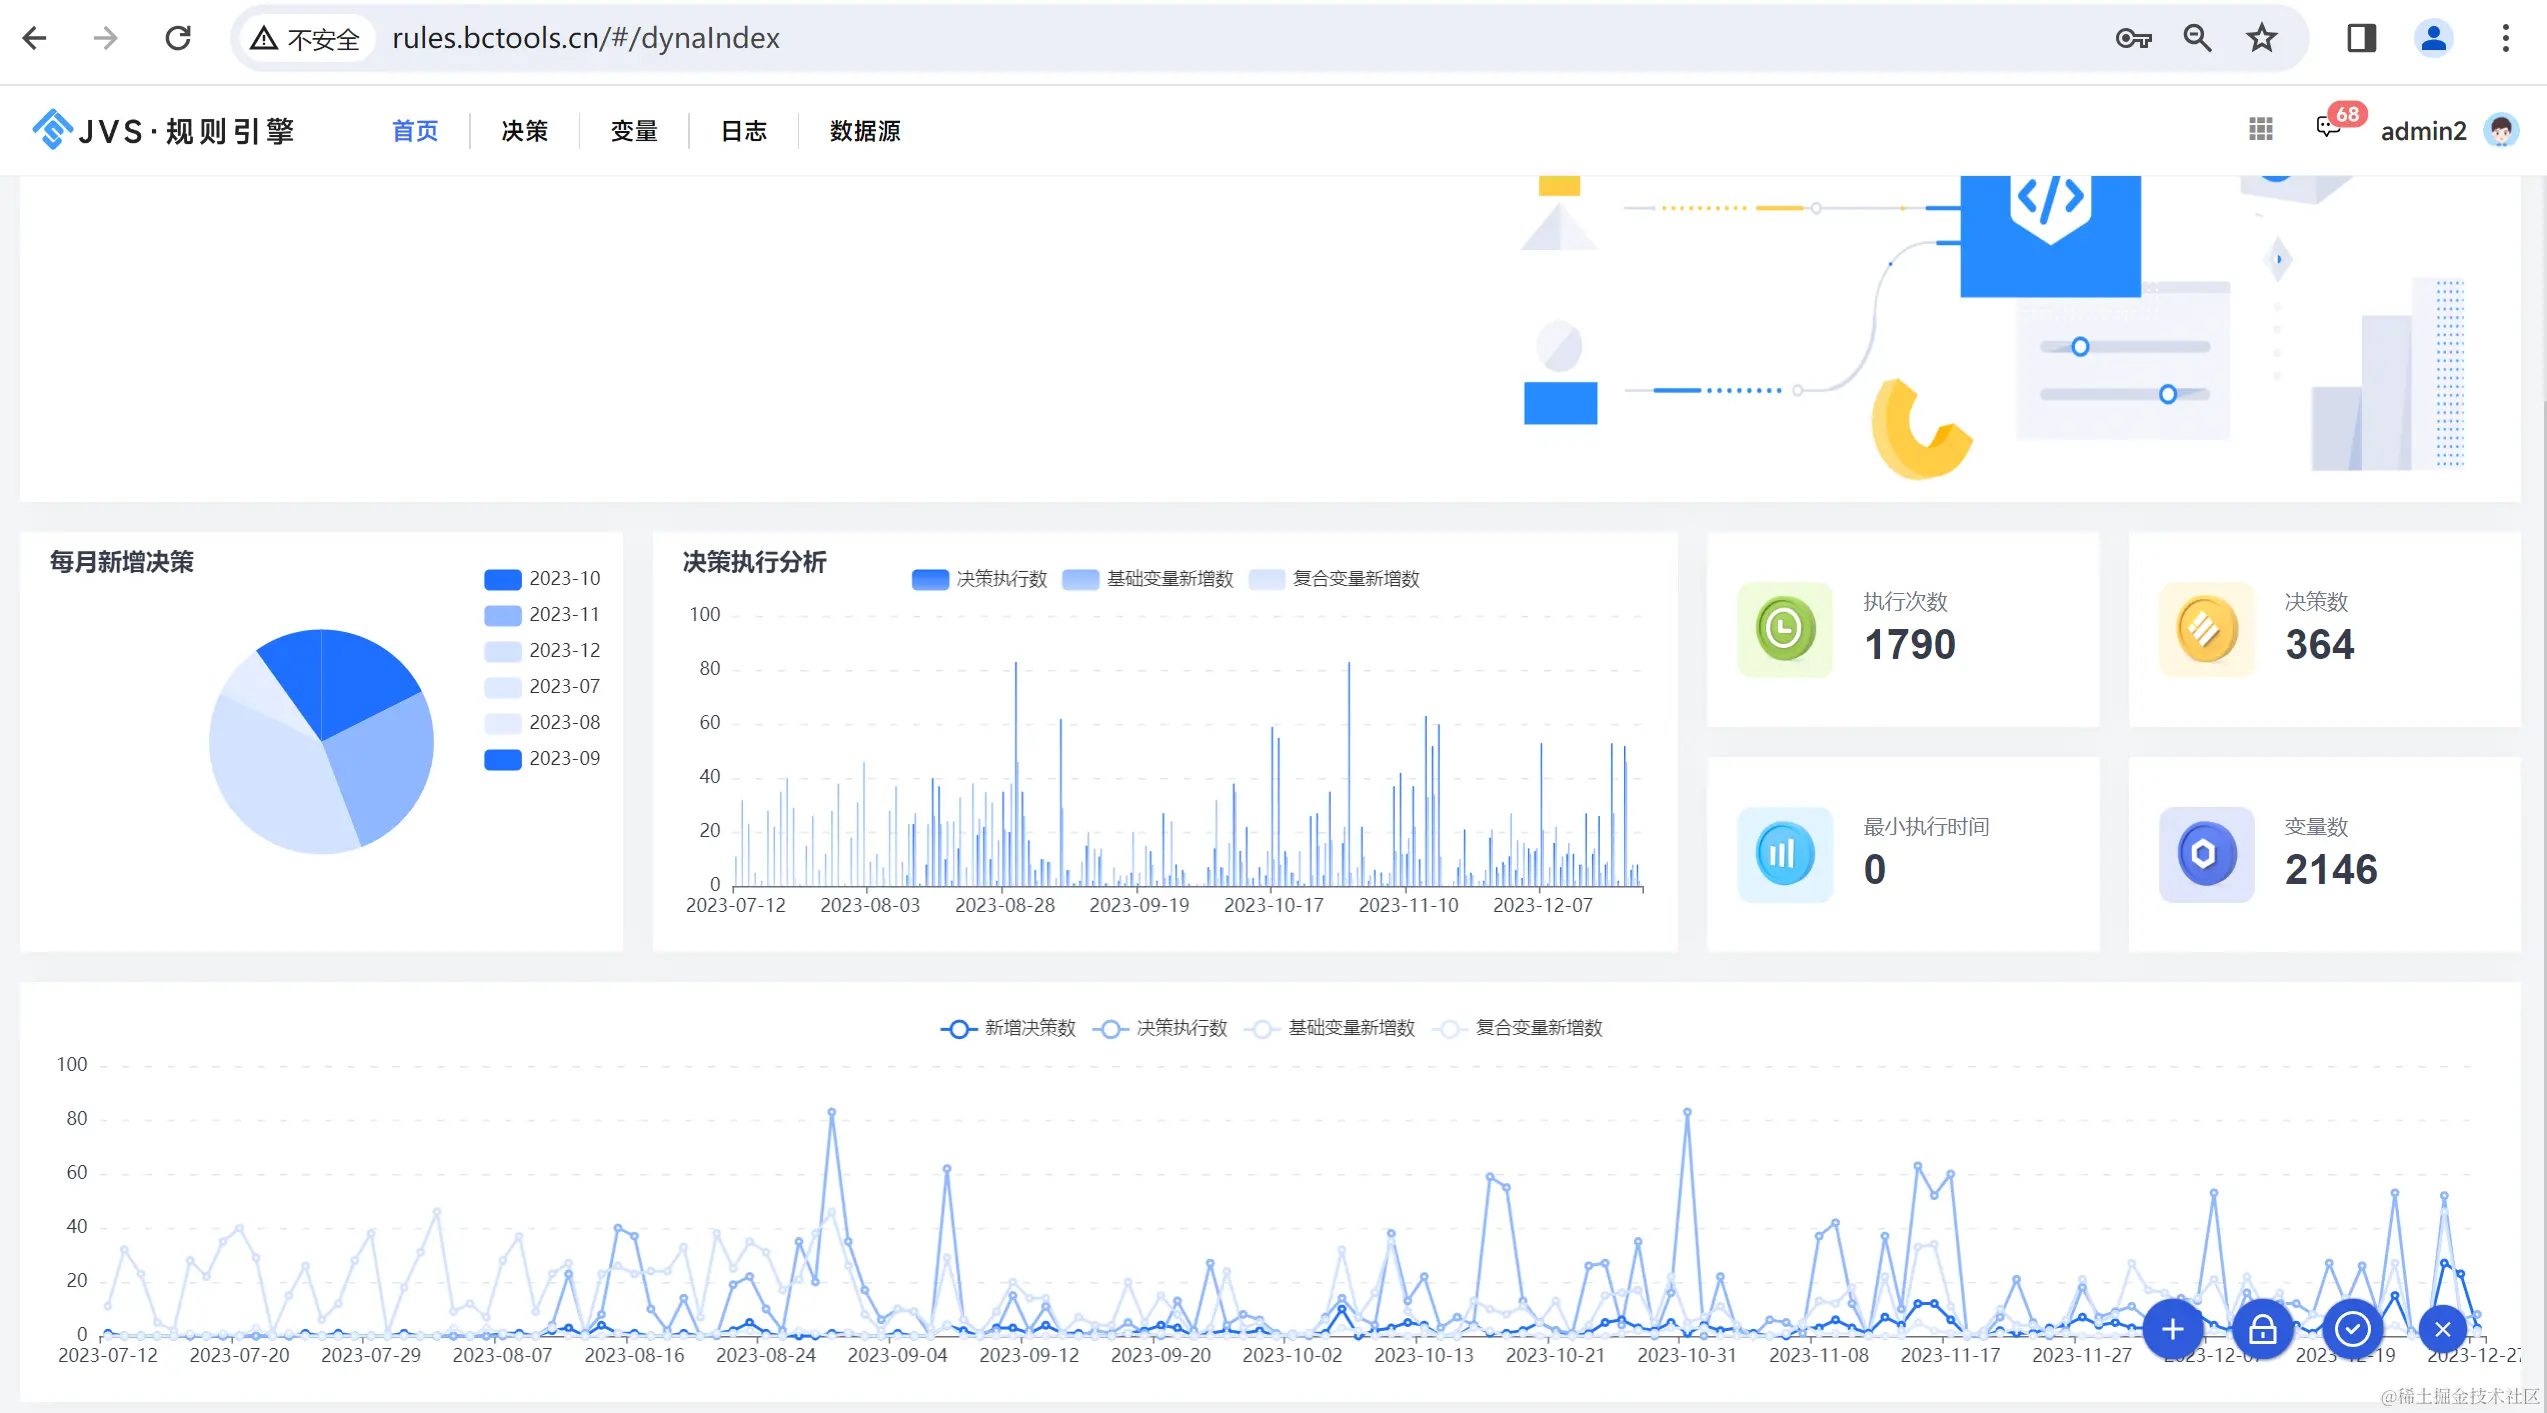Click the browser address bar URL
This screenshot has height=1413, width=2547.
[585, 38]
